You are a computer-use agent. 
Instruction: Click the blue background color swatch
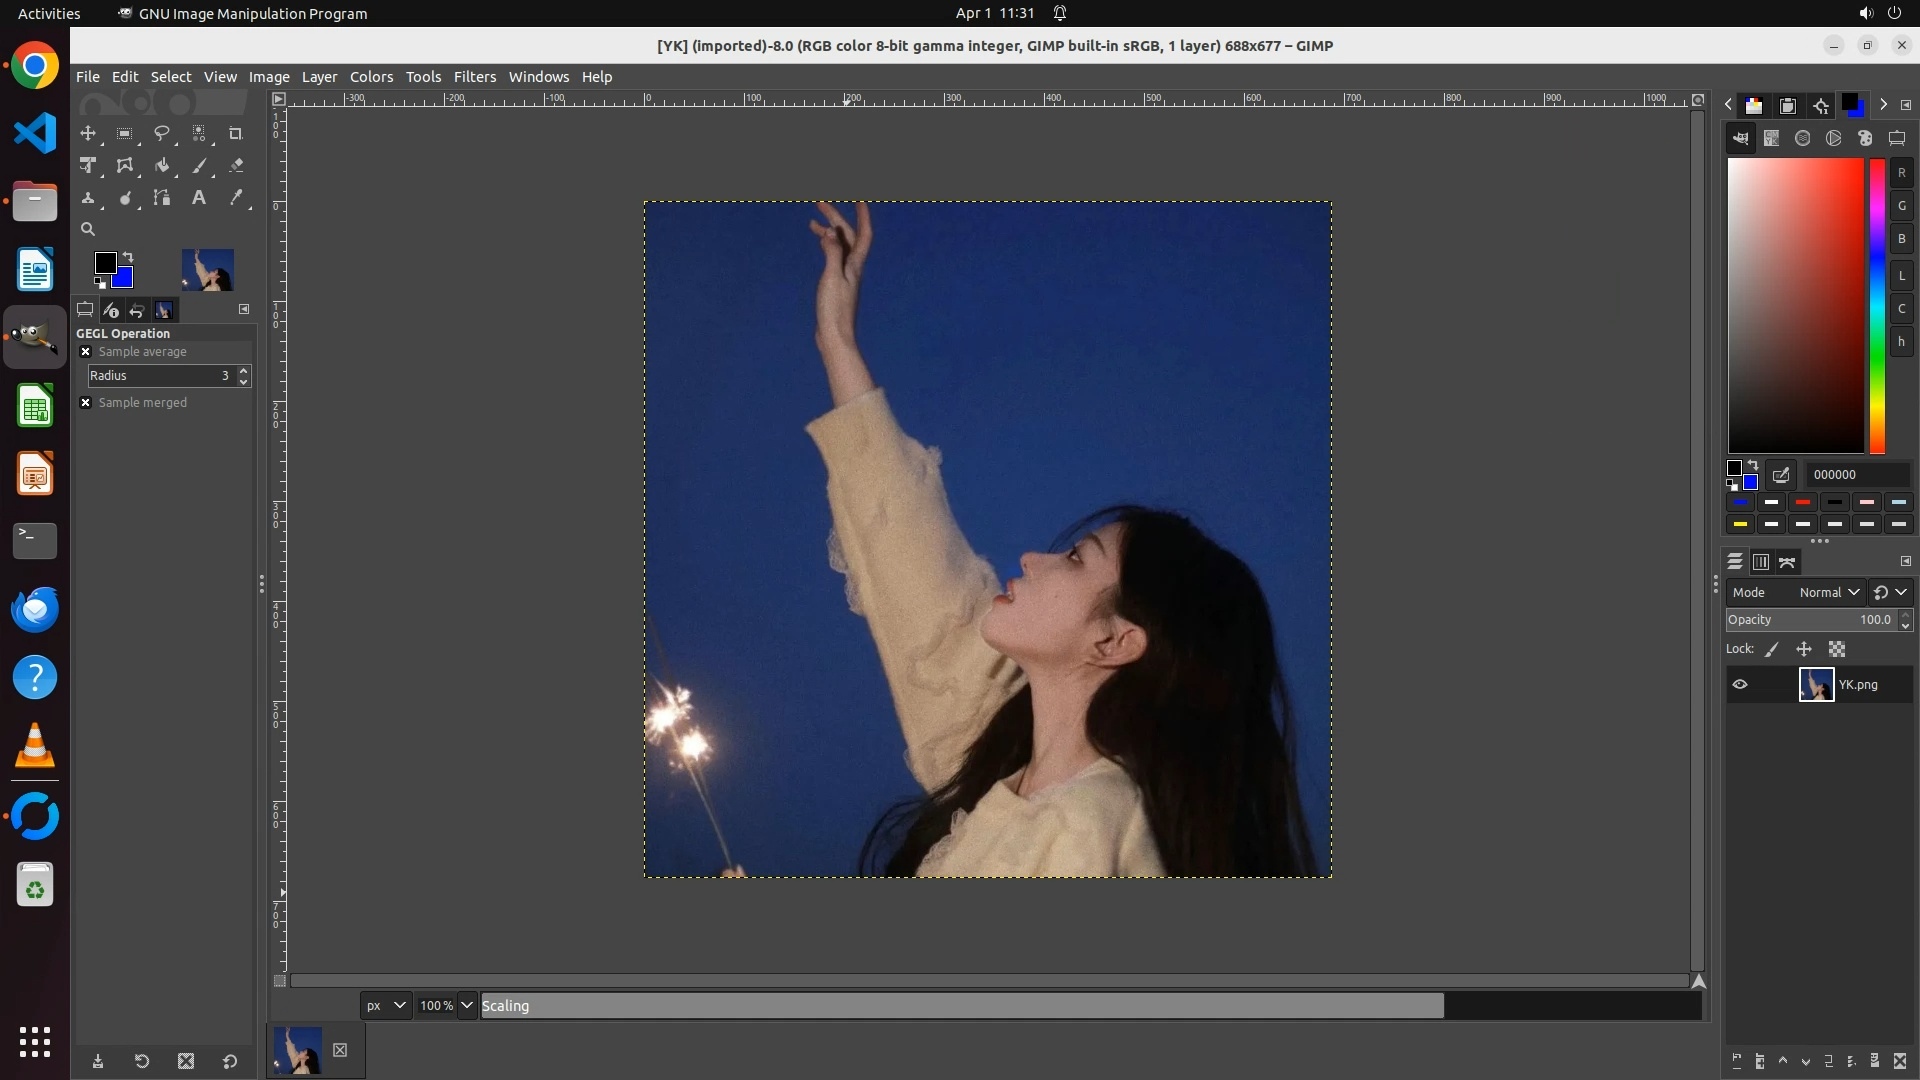click(x=125, y=279)
